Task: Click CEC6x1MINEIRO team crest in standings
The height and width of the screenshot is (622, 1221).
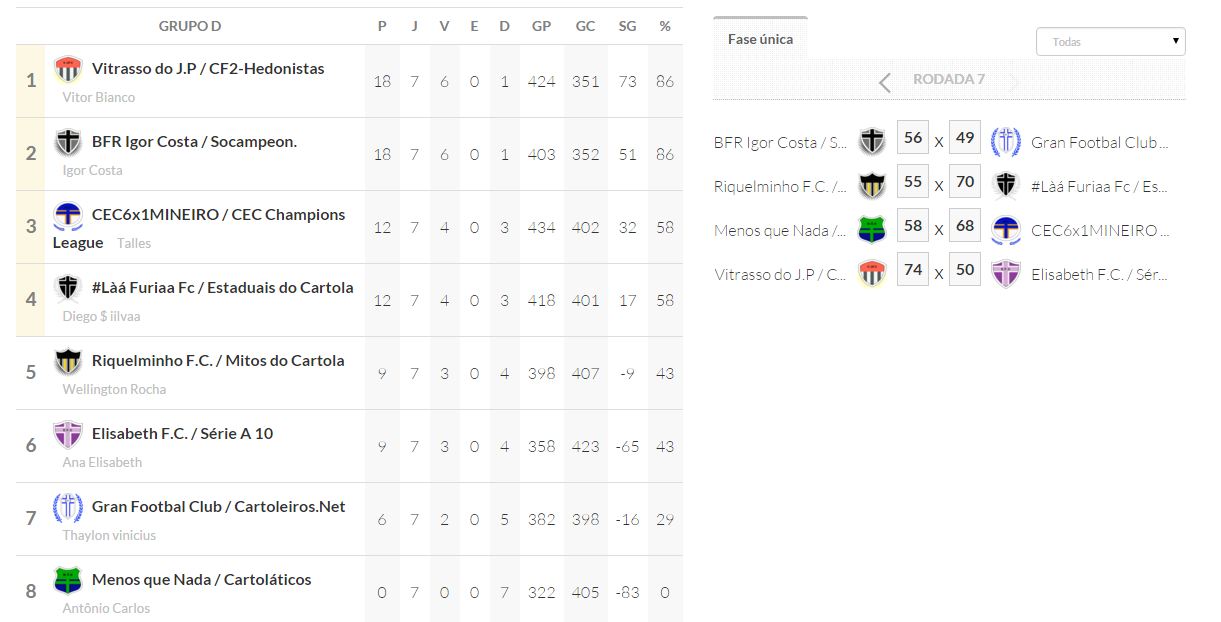Action: coord(68,216)
